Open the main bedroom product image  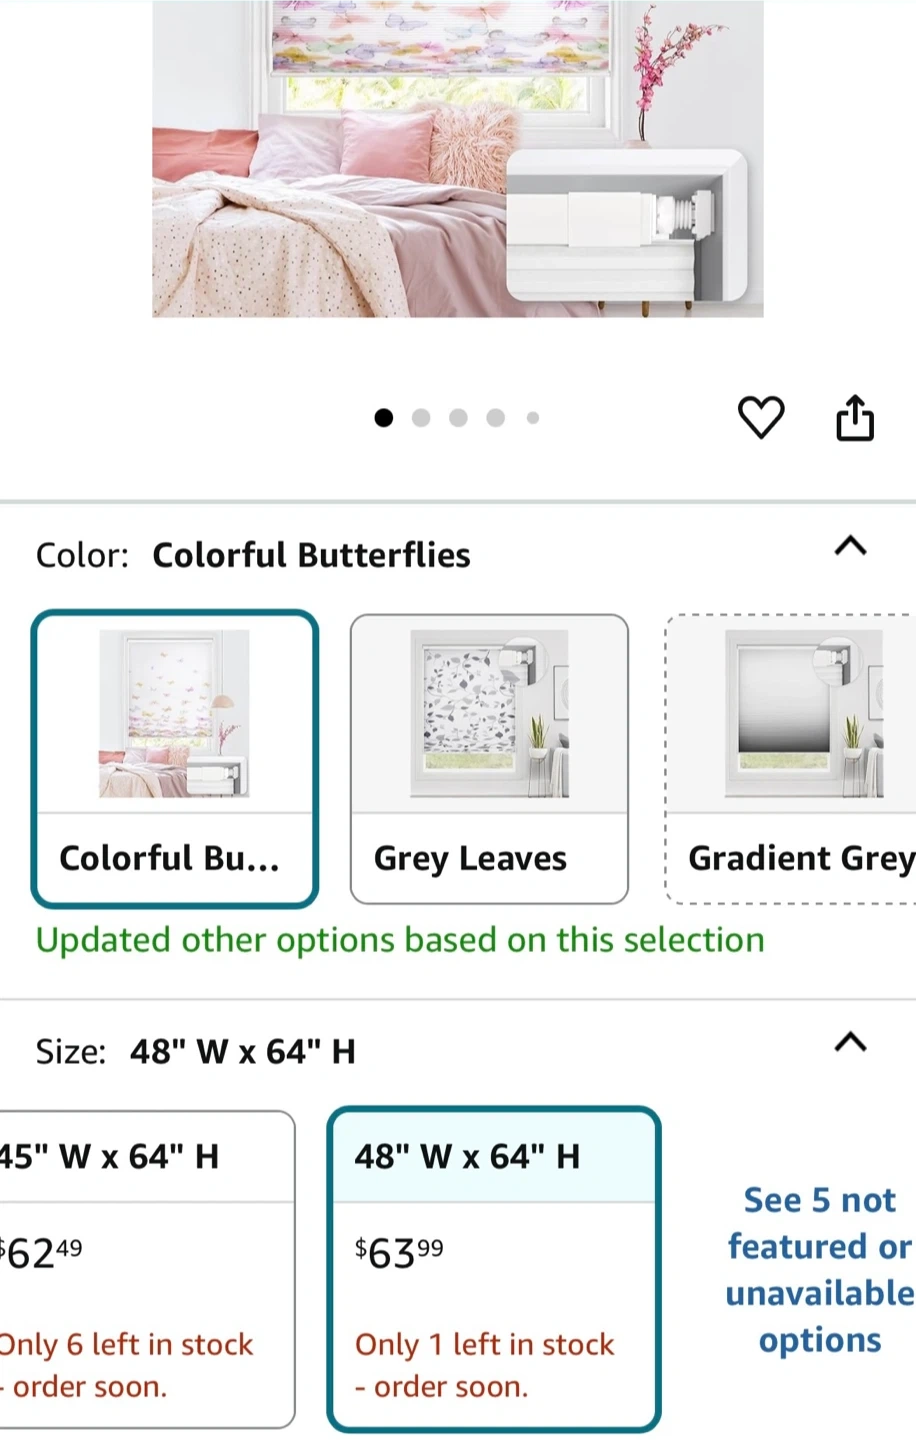pyautogui.click(x=457, y=160)
